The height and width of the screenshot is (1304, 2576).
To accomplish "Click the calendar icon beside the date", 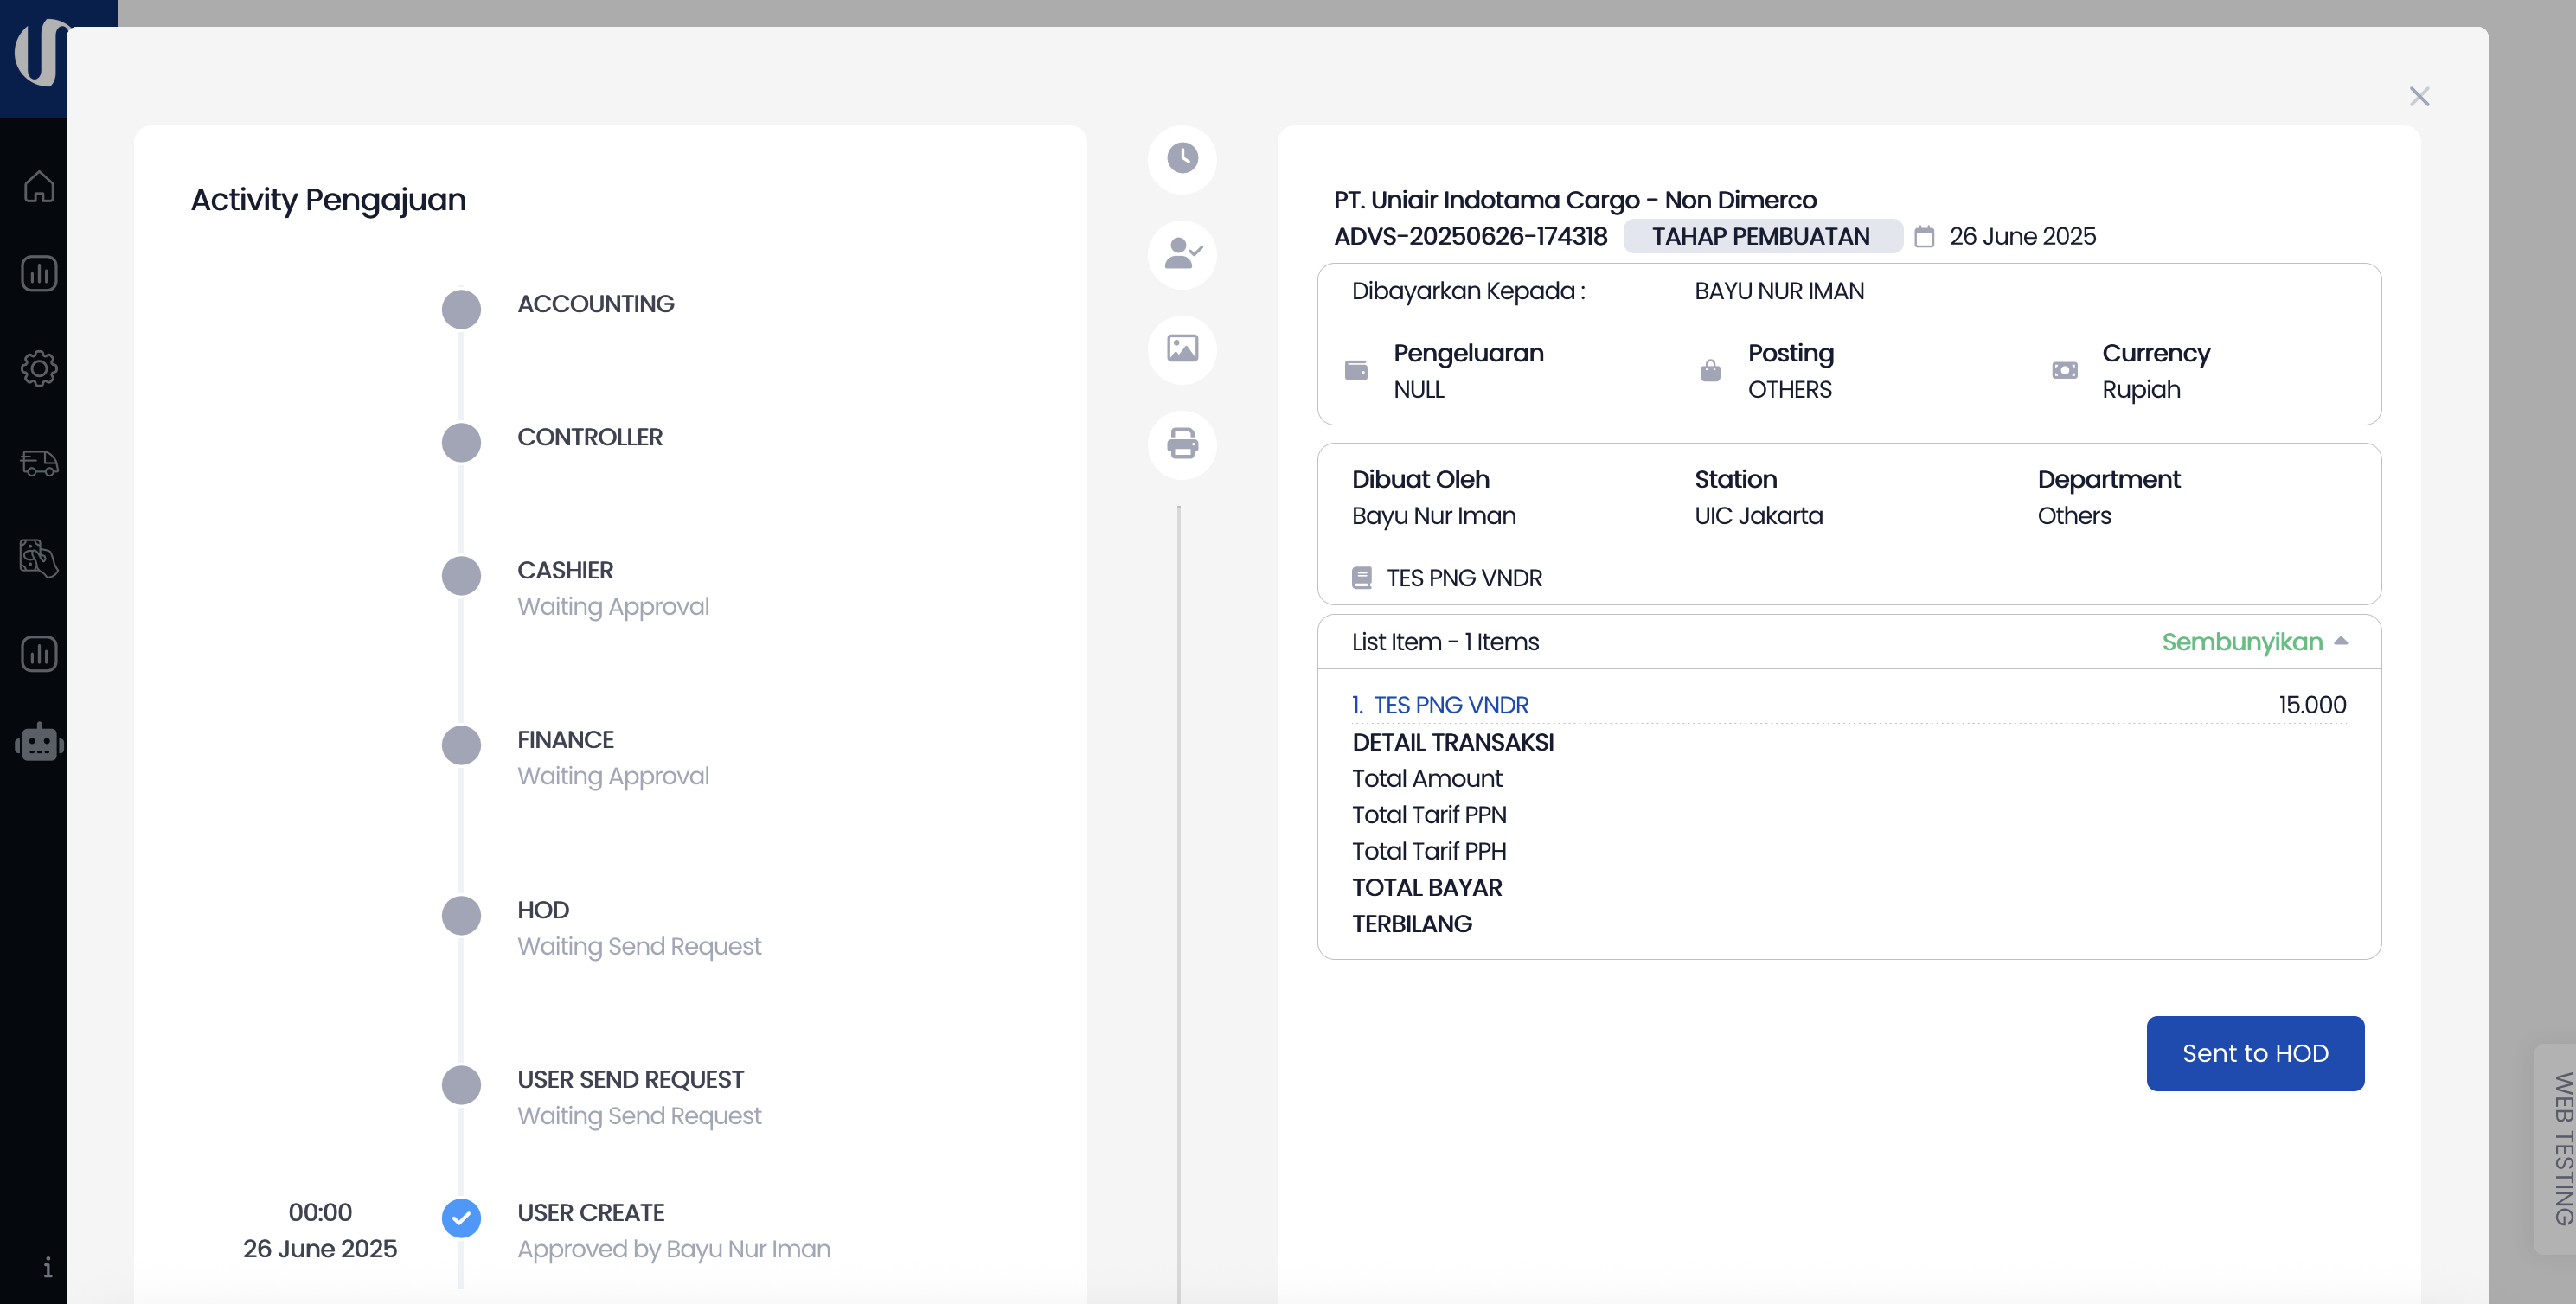I will (x=1923, y=237).
